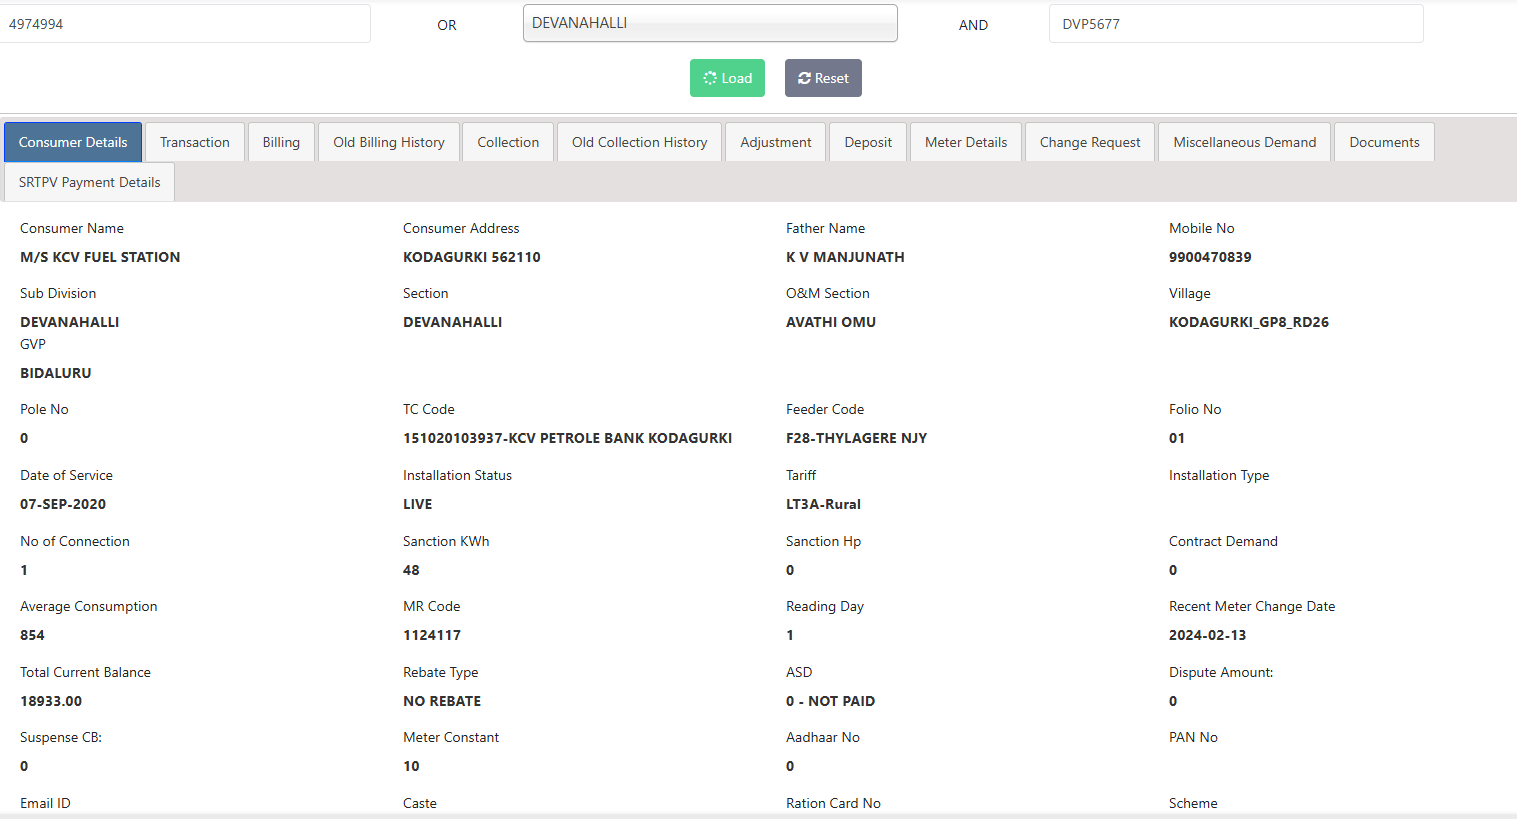Select folio number 01
Viewport: 1517px width, 819px height.
(1177, 438)
